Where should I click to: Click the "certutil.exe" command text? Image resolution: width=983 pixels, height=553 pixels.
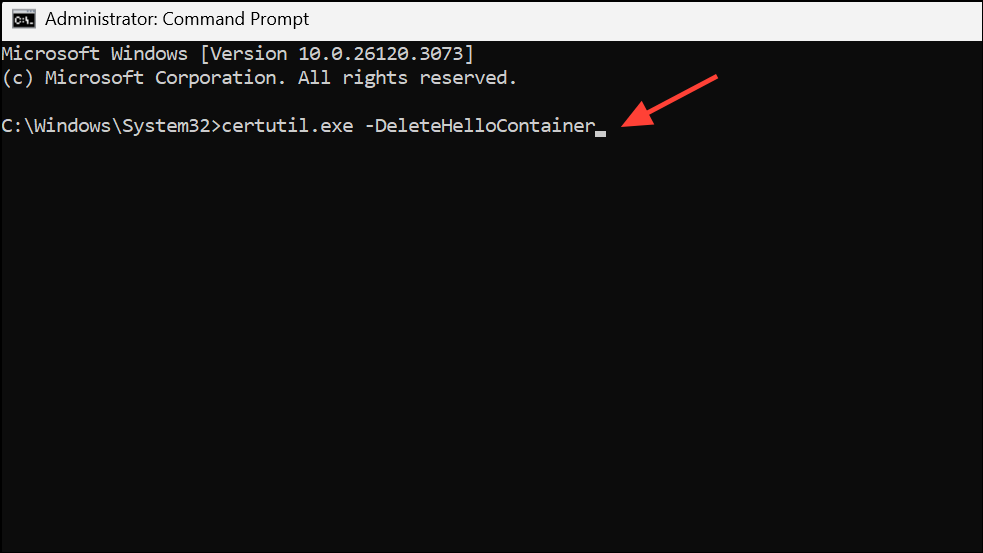(x=287, y=126)
